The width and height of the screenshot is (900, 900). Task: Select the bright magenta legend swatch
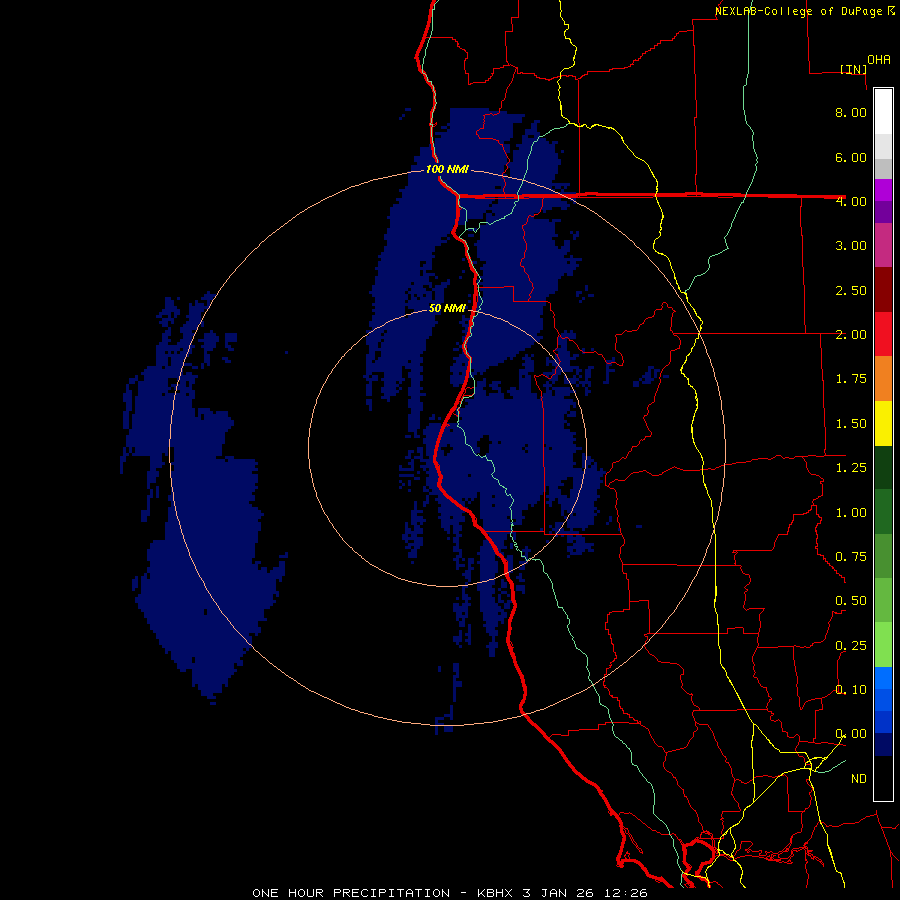click(x=883, y=190)
